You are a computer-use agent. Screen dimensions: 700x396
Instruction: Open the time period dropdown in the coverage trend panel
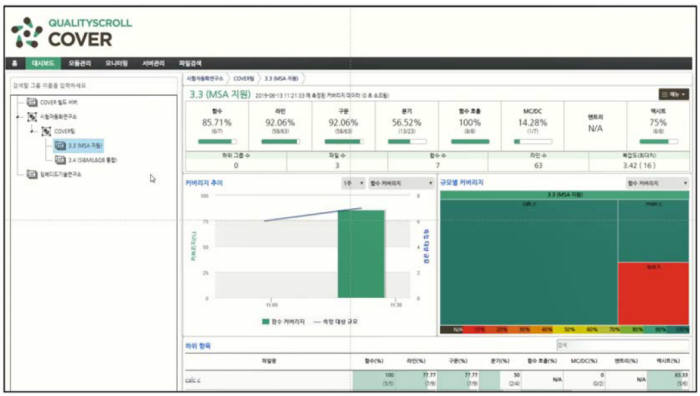tap(353, 183)
